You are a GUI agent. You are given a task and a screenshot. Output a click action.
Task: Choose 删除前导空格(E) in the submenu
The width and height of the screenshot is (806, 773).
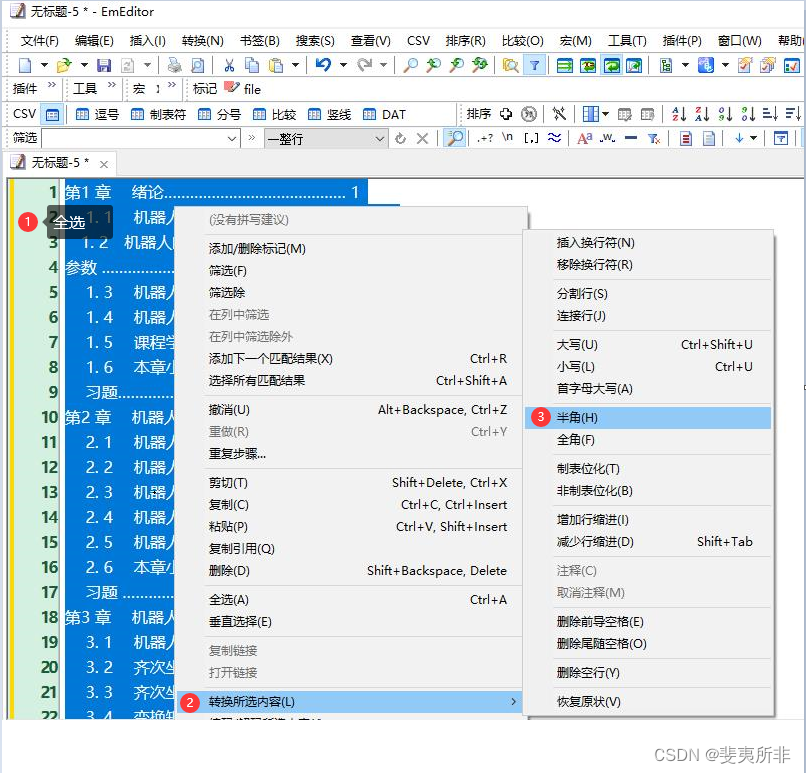(648, 622)
